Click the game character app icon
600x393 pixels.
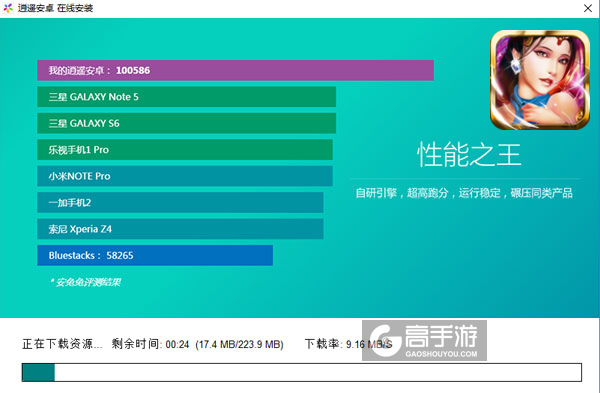540,80
